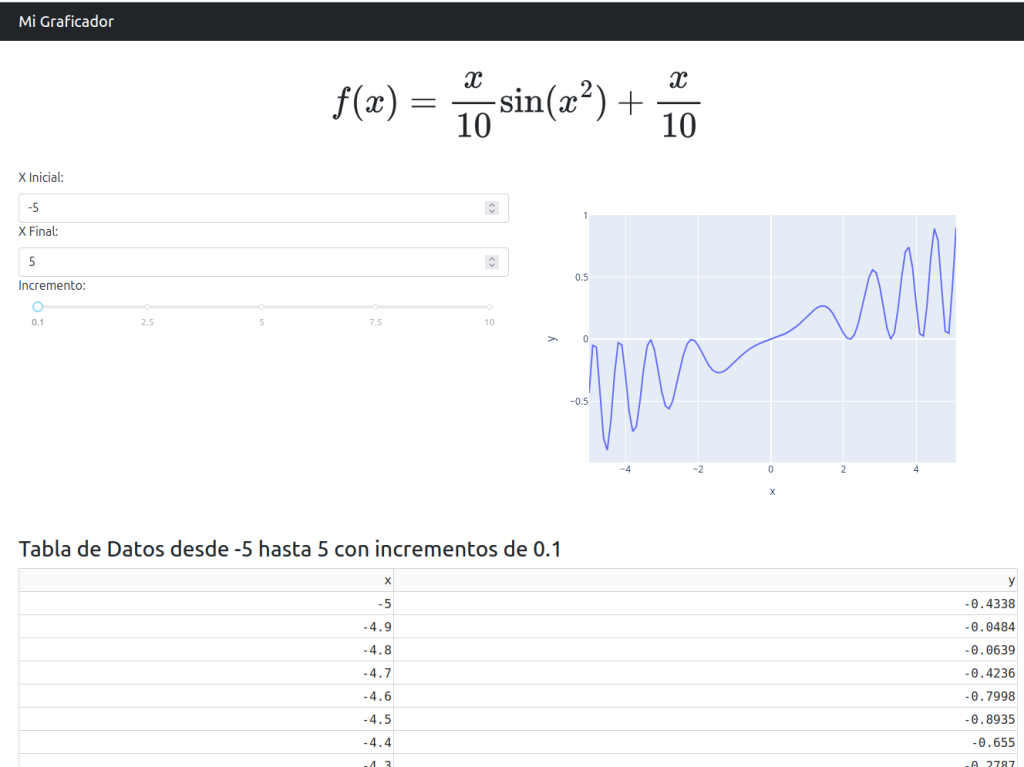
Task: Click the Incremento slider handle
Action: [37, 307]
